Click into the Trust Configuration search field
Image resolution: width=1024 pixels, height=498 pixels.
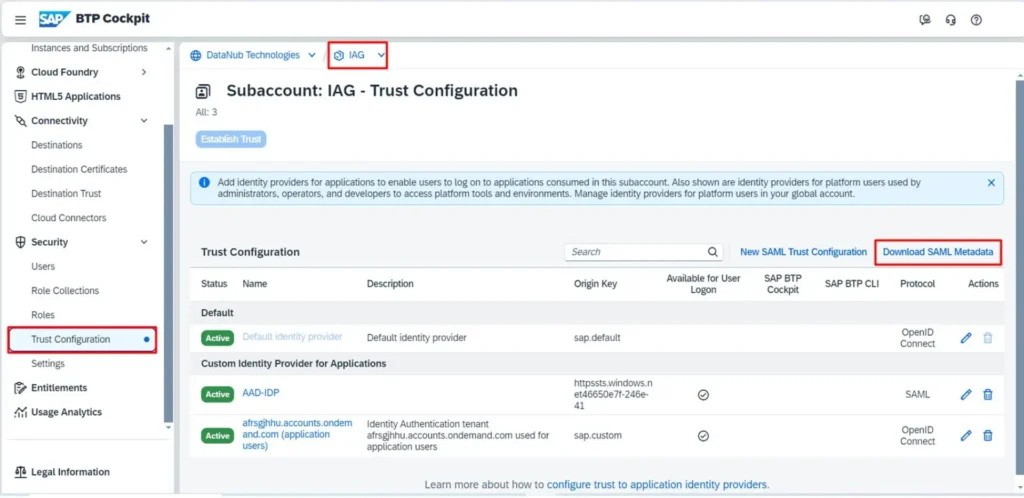point(635,252)
